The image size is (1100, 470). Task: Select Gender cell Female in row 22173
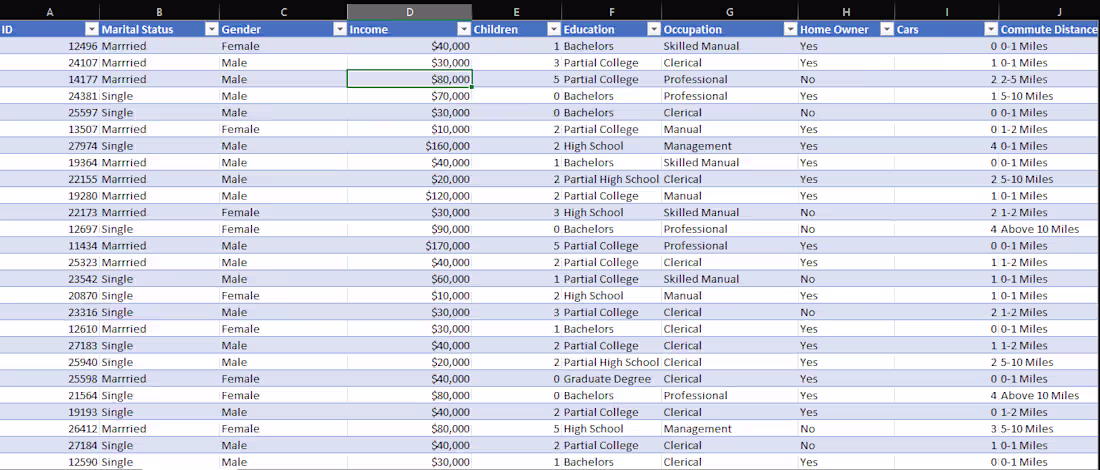(283, 213)
